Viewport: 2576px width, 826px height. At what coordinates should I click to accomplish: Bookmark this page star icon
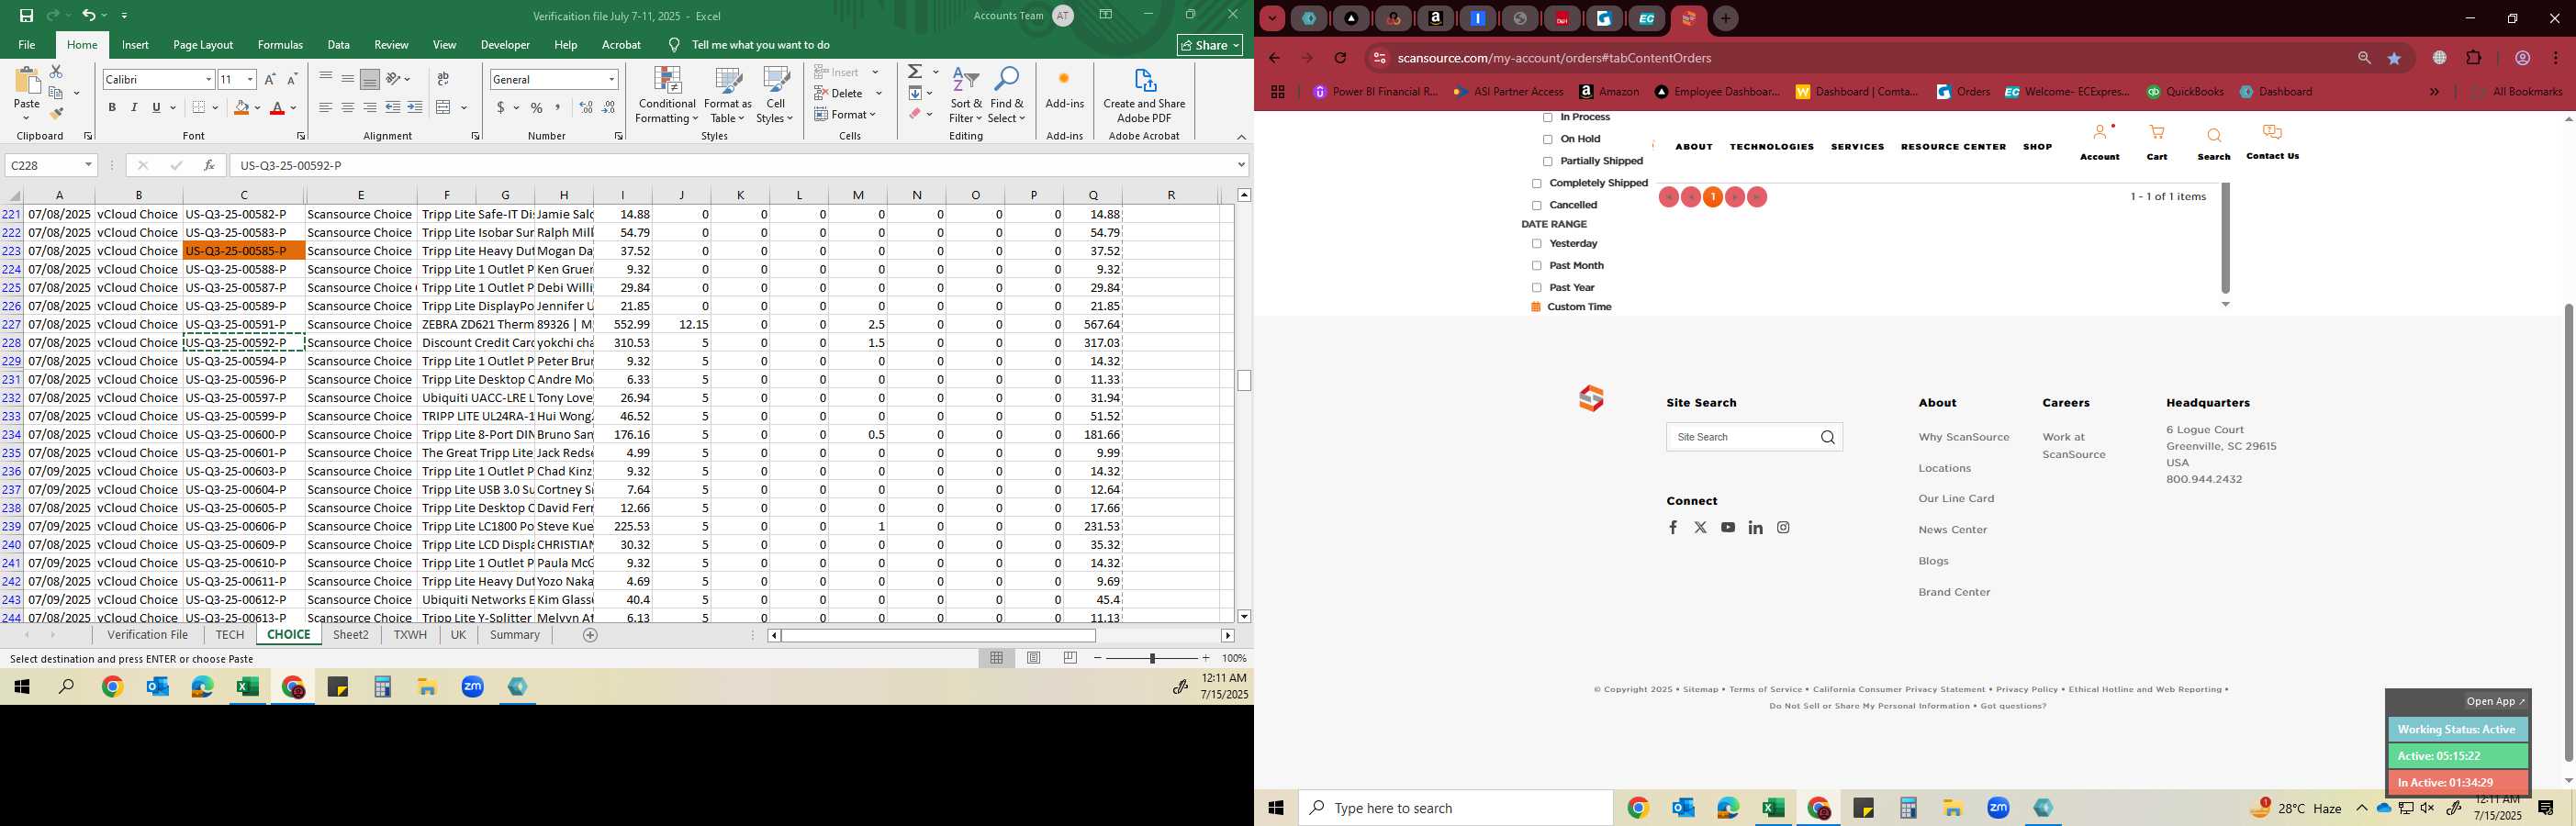click(x=2394, y=58)
